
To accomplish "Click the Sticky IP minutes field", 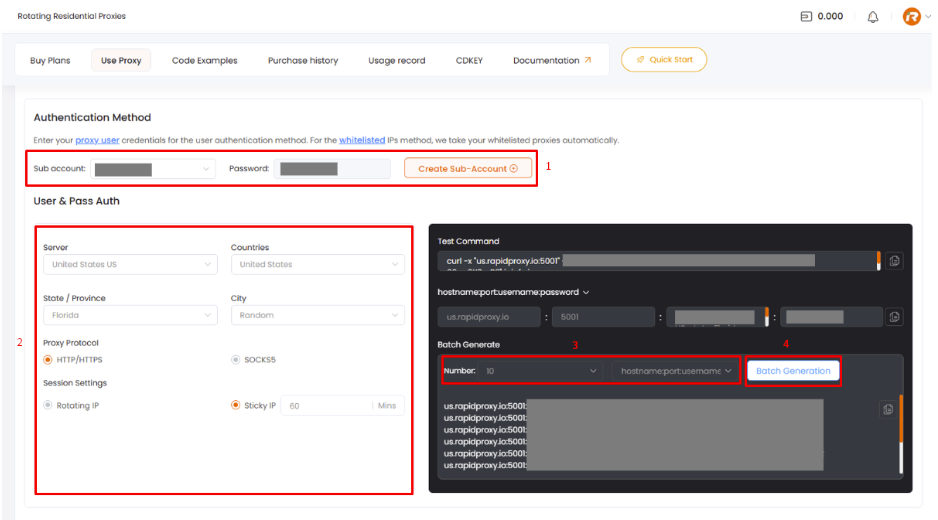I will [342, 406].
